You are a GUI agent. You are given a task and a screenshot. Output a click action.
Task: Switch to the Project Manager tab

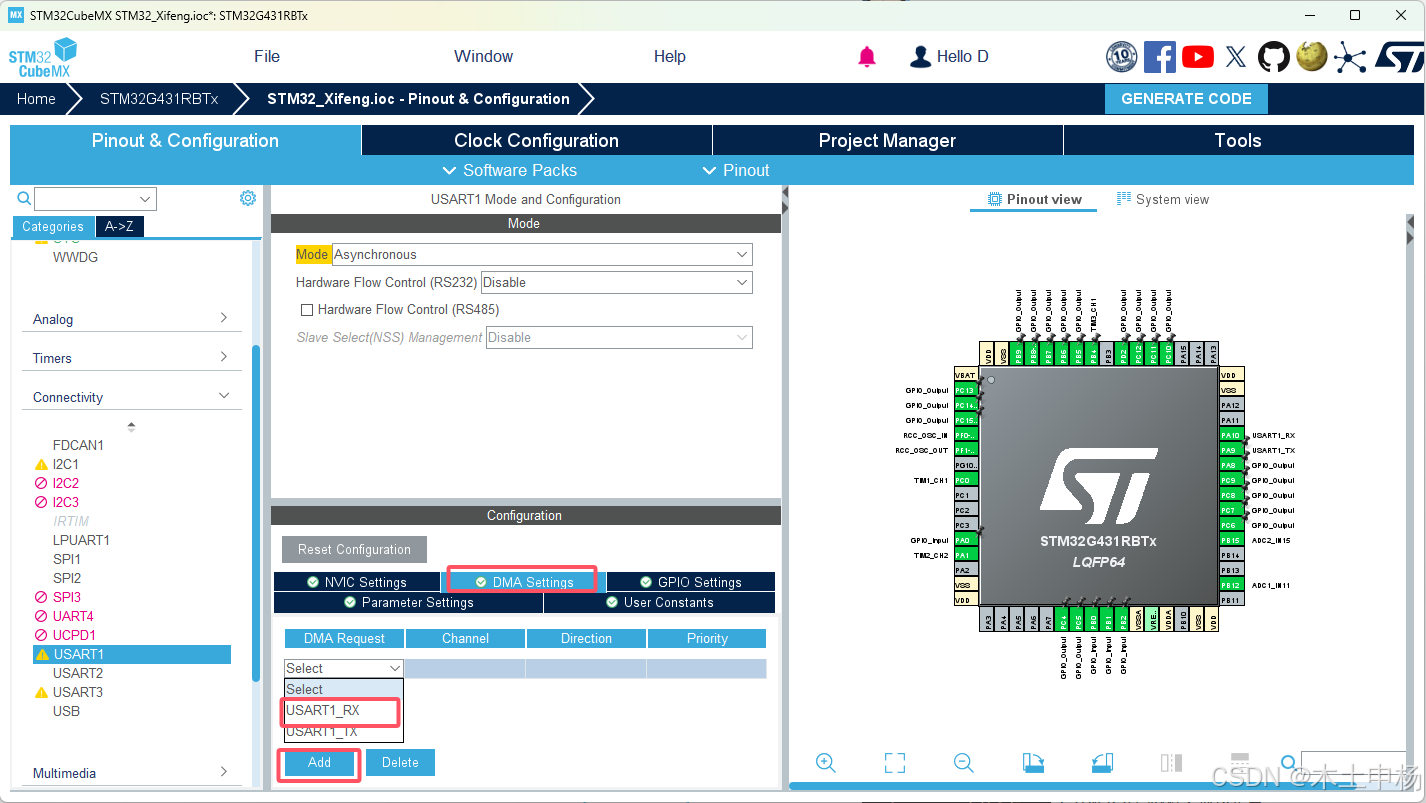pyautogui.click(x=887, y=140)
